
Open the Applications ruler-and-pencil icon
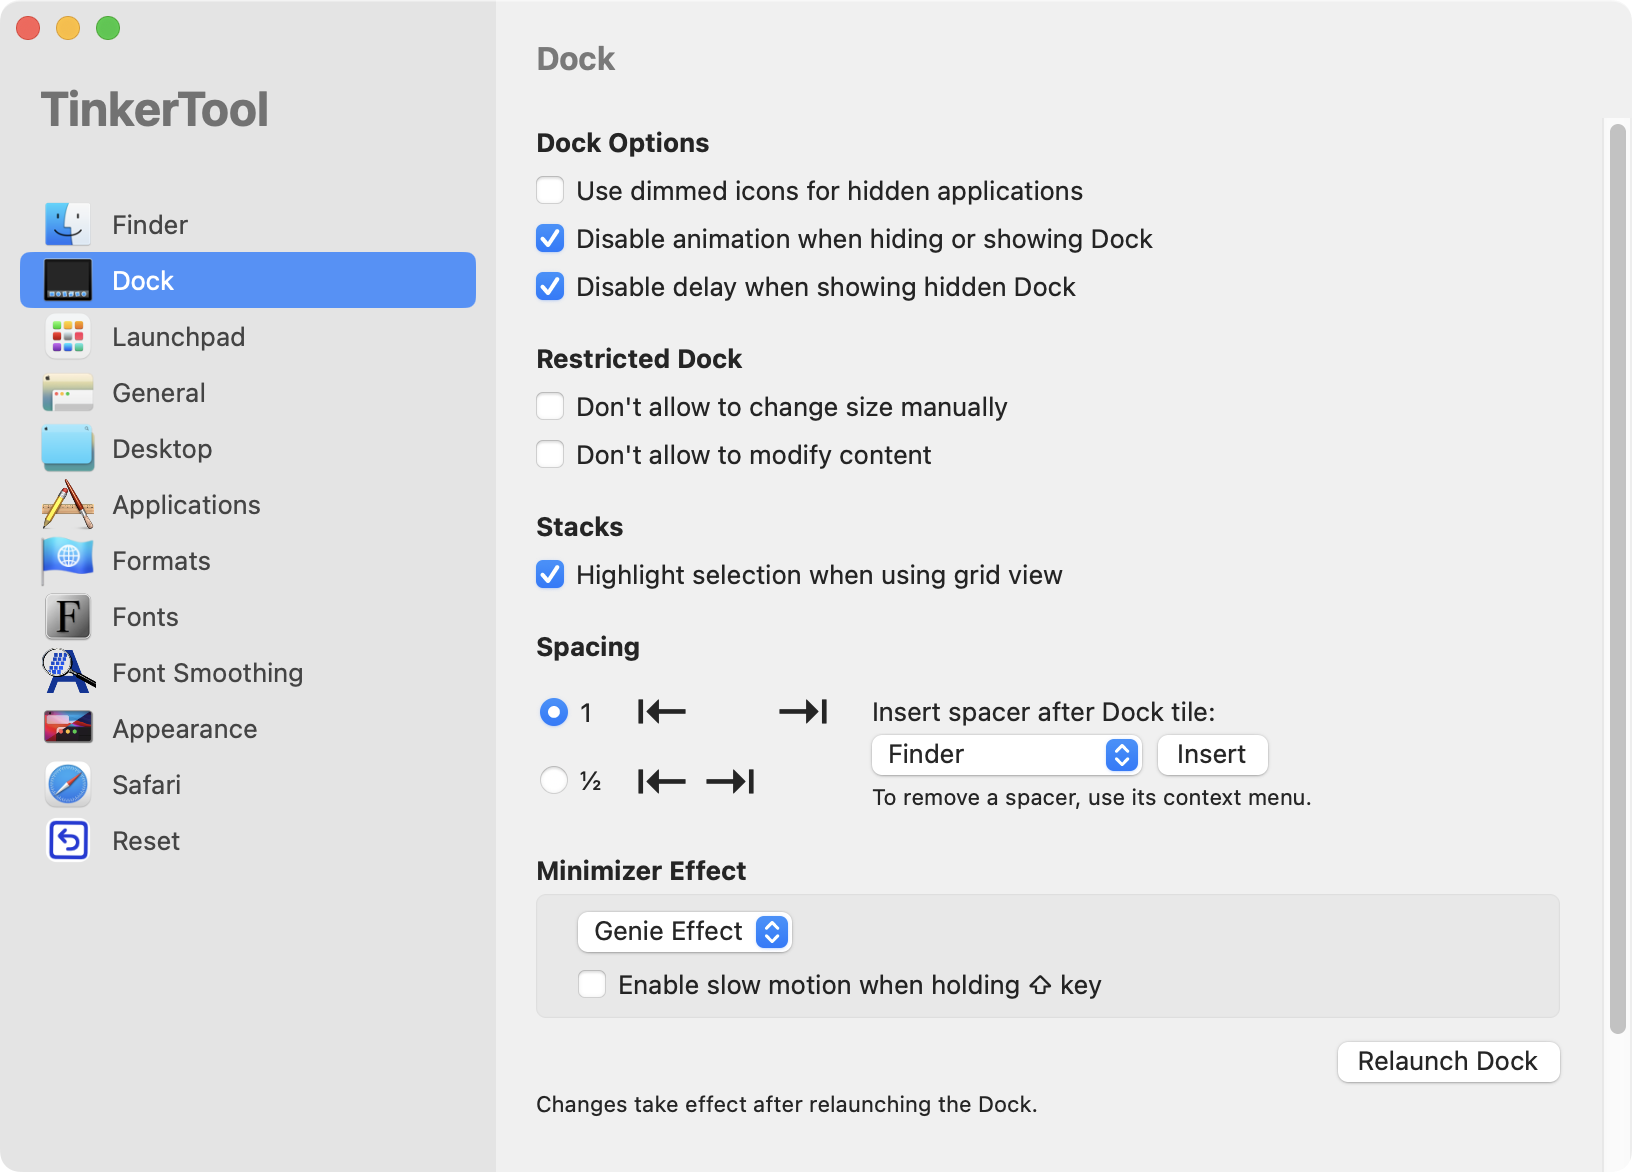68,505
